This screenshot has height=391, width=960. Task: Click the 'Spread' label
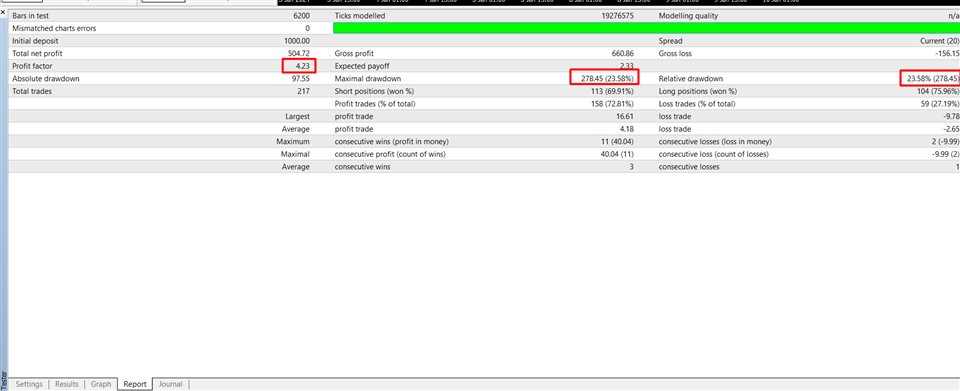tap(670, 41)
